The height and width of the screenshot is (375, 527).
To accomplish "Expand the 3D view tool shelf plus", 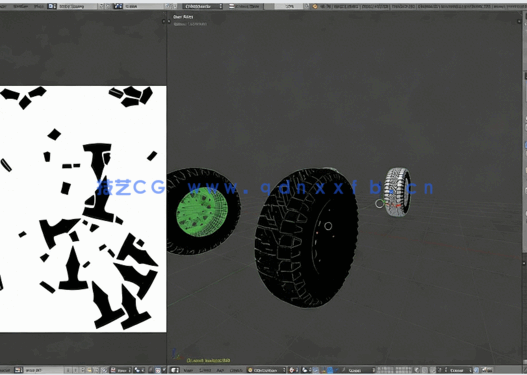I will 169,22.
